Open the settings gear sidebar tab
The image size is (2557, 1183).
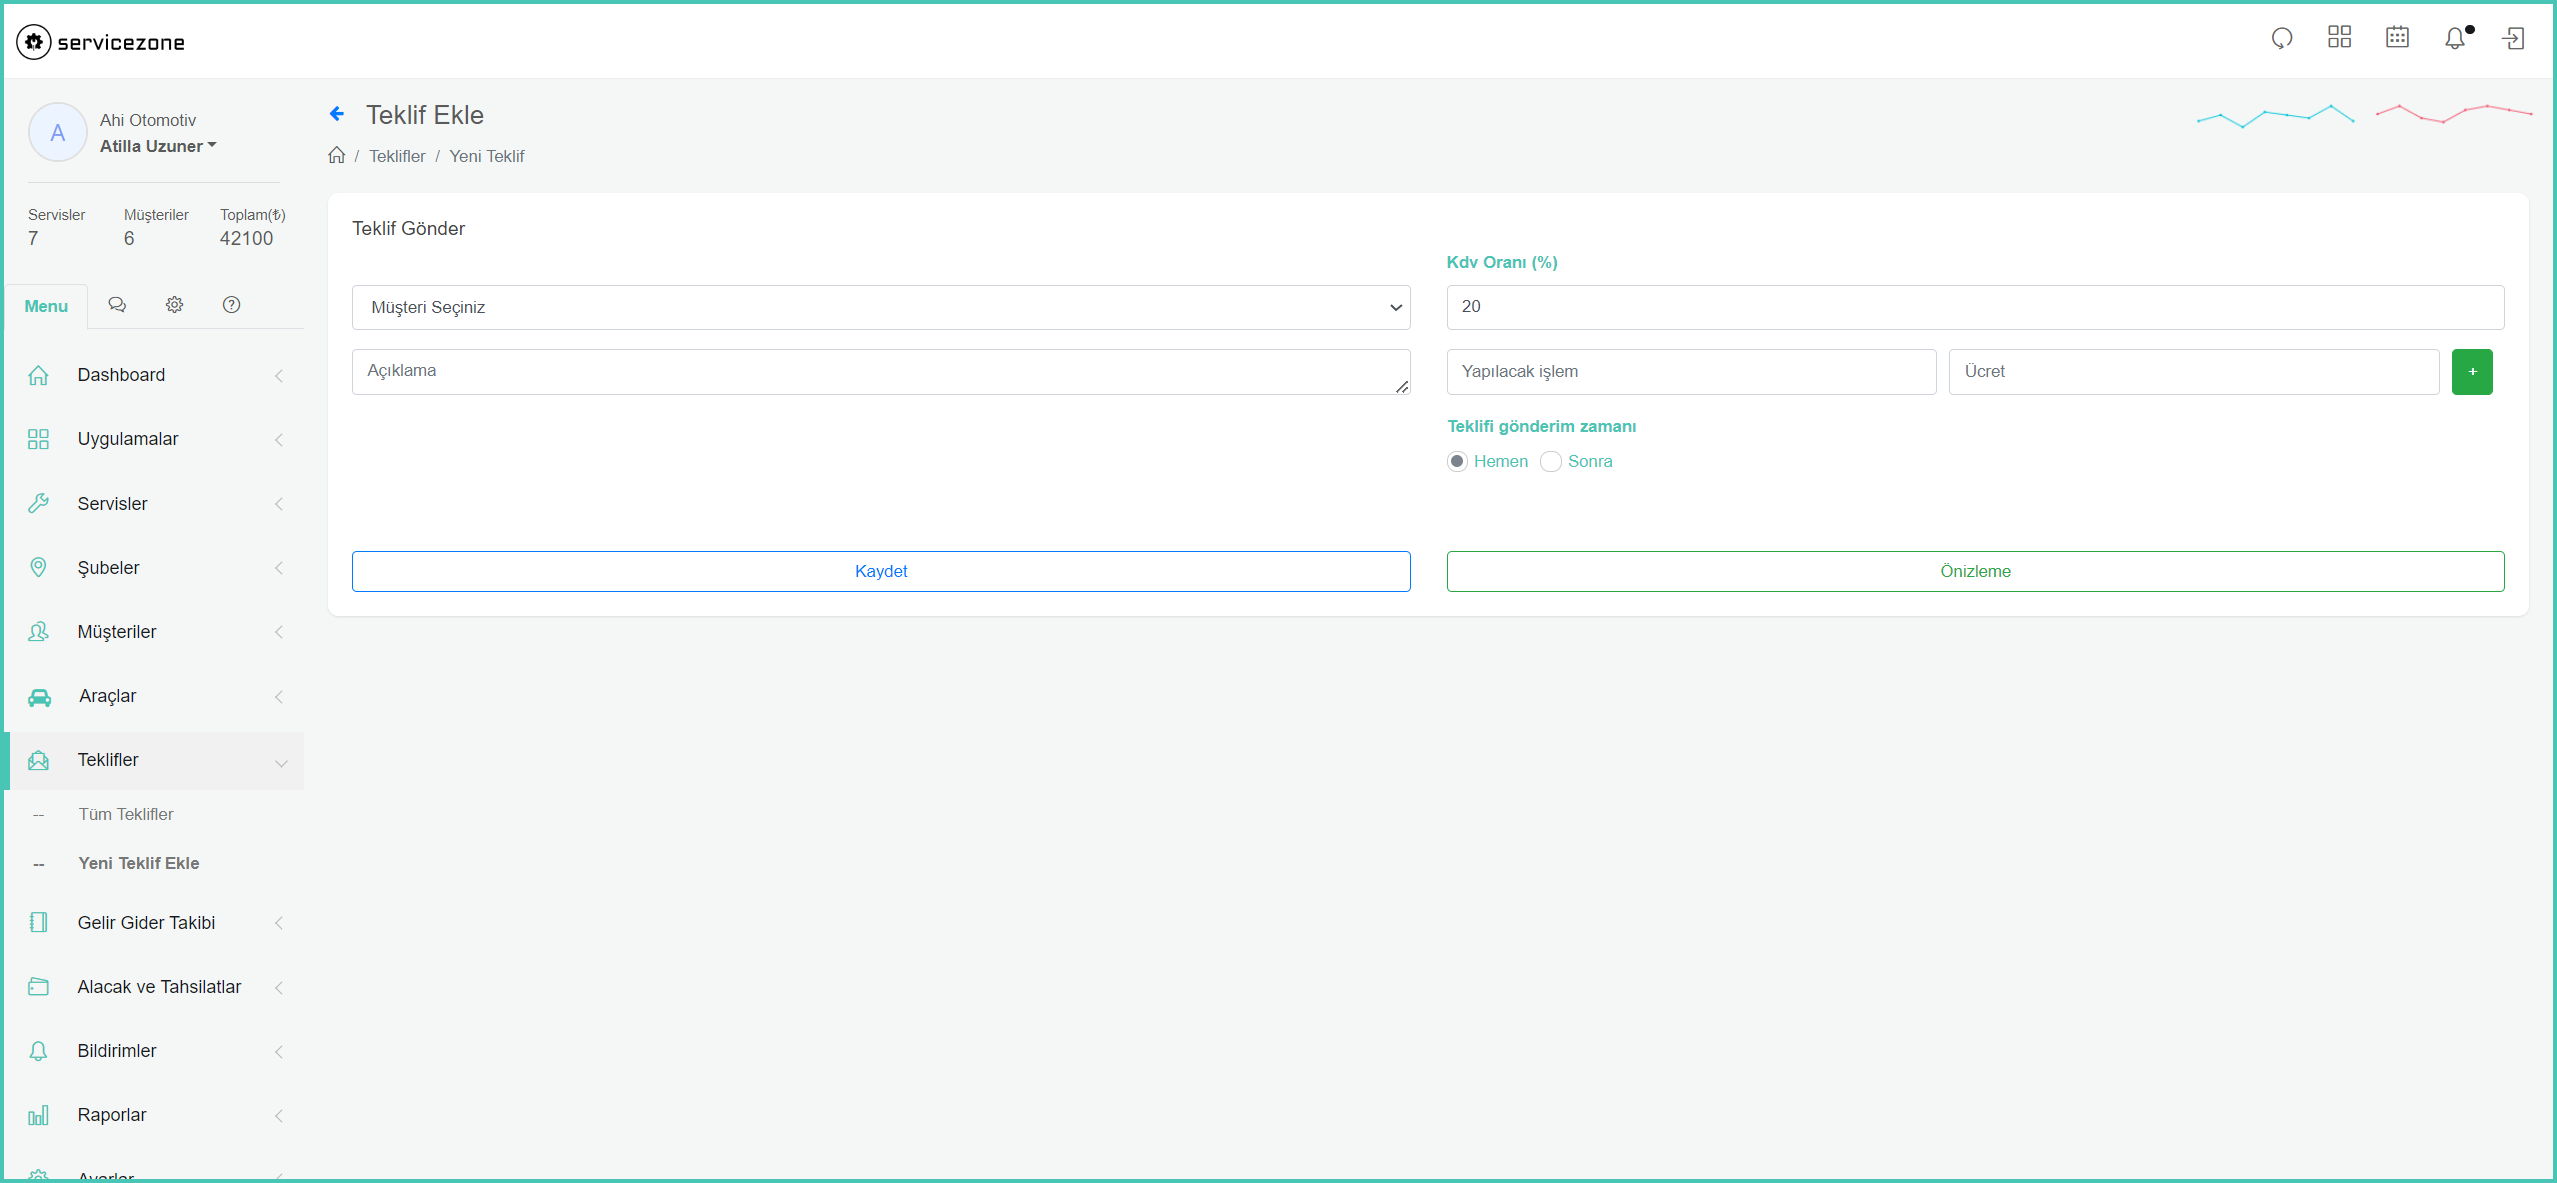point(174,305)
